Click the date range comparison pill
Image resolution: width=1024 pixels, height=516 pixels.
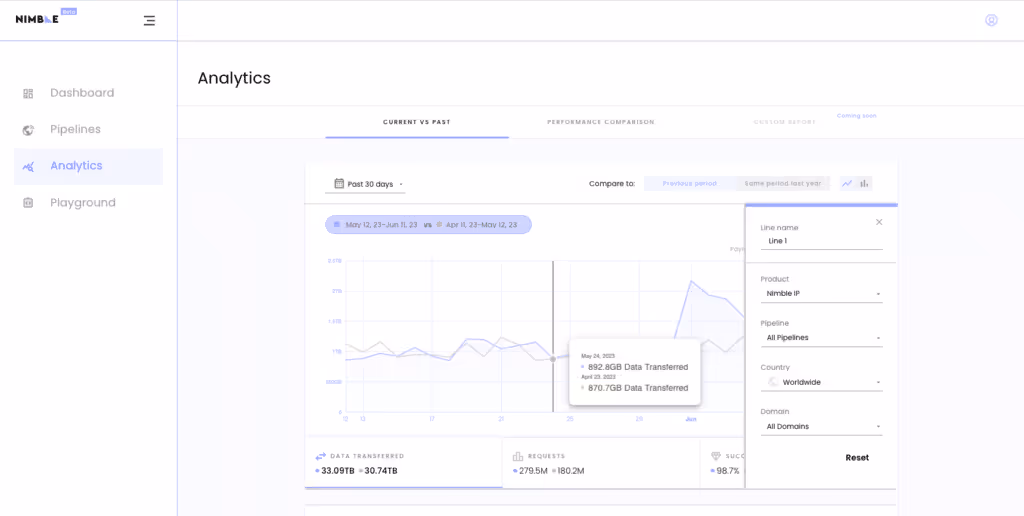(x=428, y=225)
